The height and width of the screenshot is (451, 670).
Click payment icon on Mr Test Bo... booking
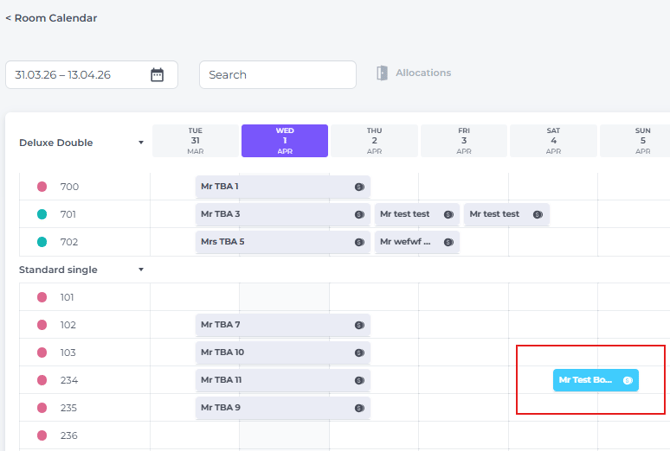627,380
